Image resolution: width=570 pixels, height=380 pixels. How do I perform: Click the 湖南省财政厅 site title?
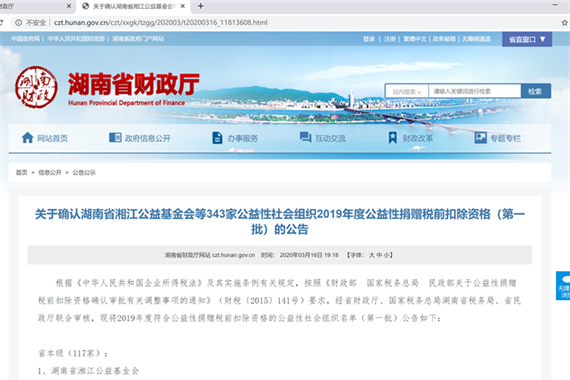click(x=134, y=84)
